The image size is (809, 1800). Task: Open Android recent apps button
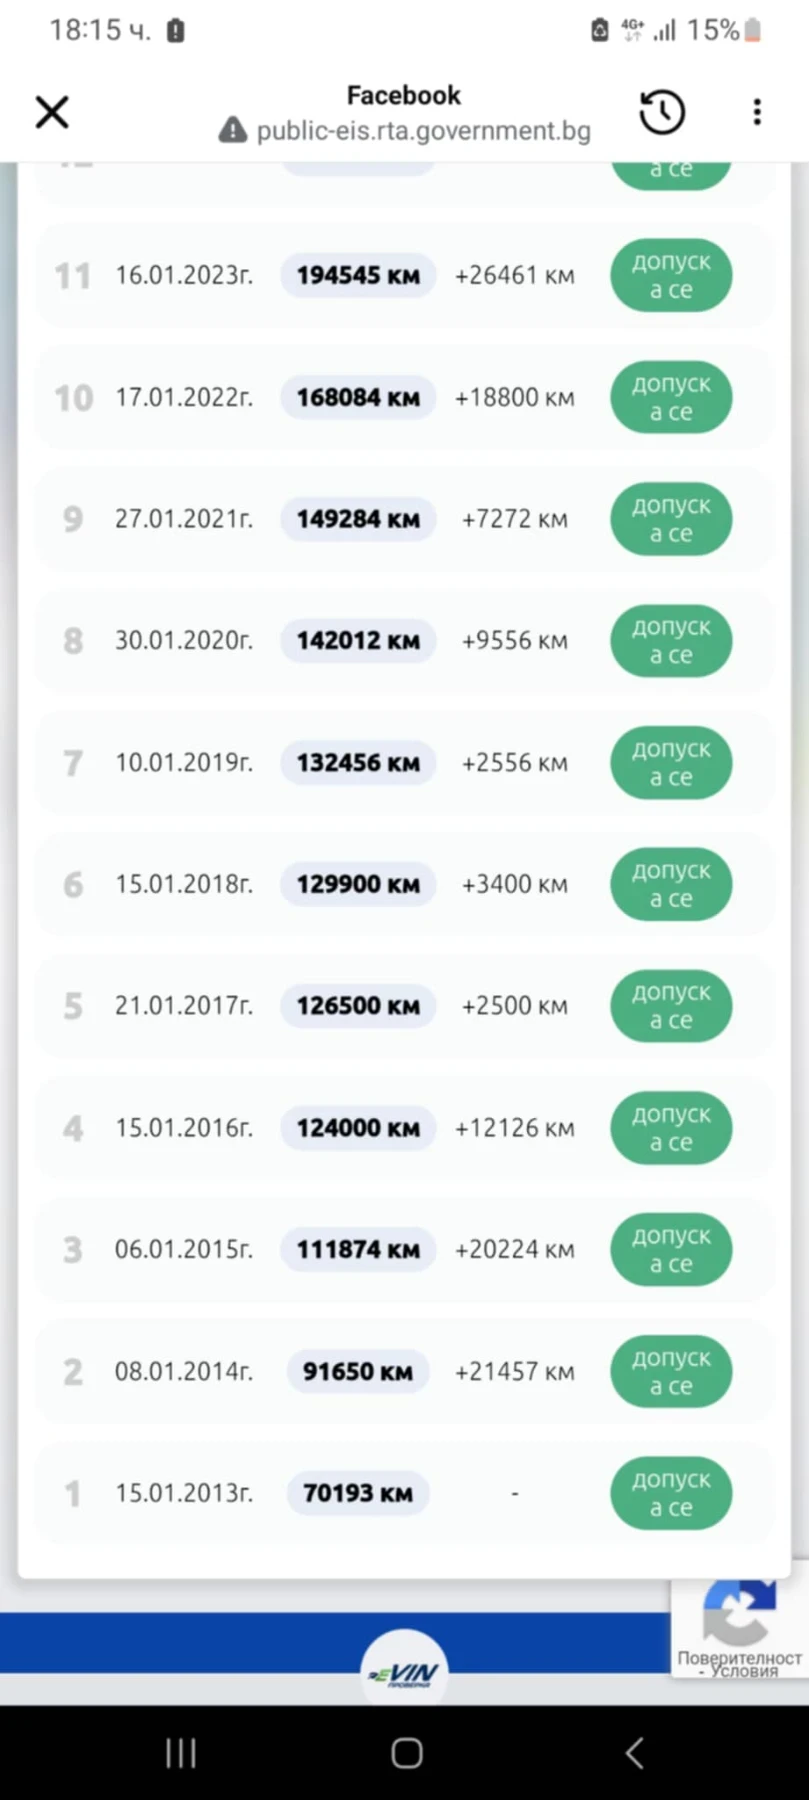181,1753
